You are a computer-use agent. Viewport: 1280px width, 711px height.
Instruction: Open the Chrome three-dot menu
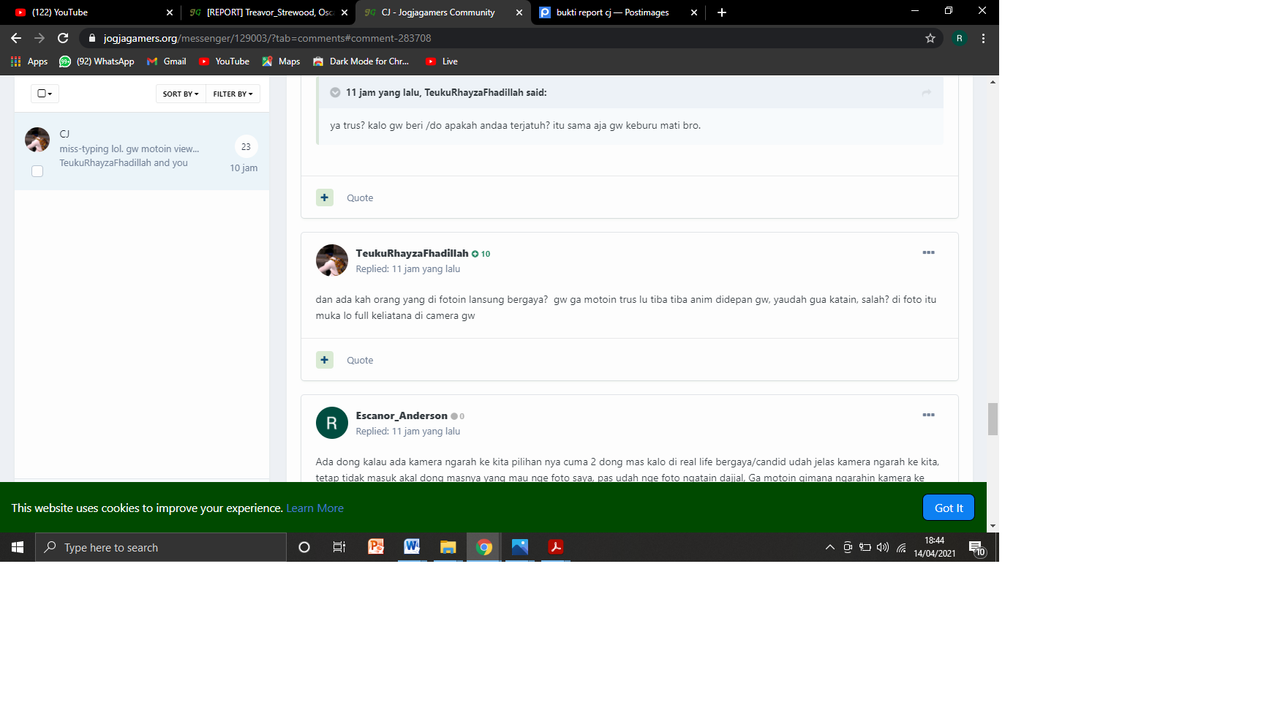(x=983, y=38)
